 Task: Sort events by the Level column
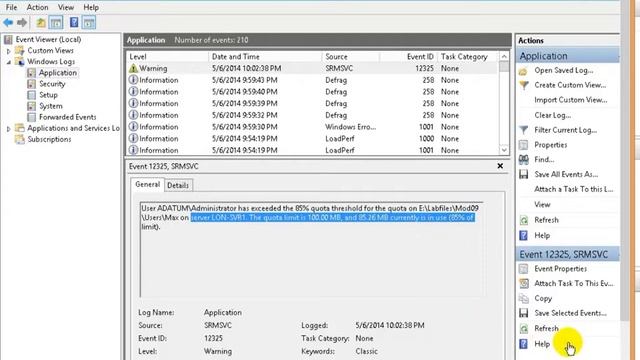click(x=167, y=57)
